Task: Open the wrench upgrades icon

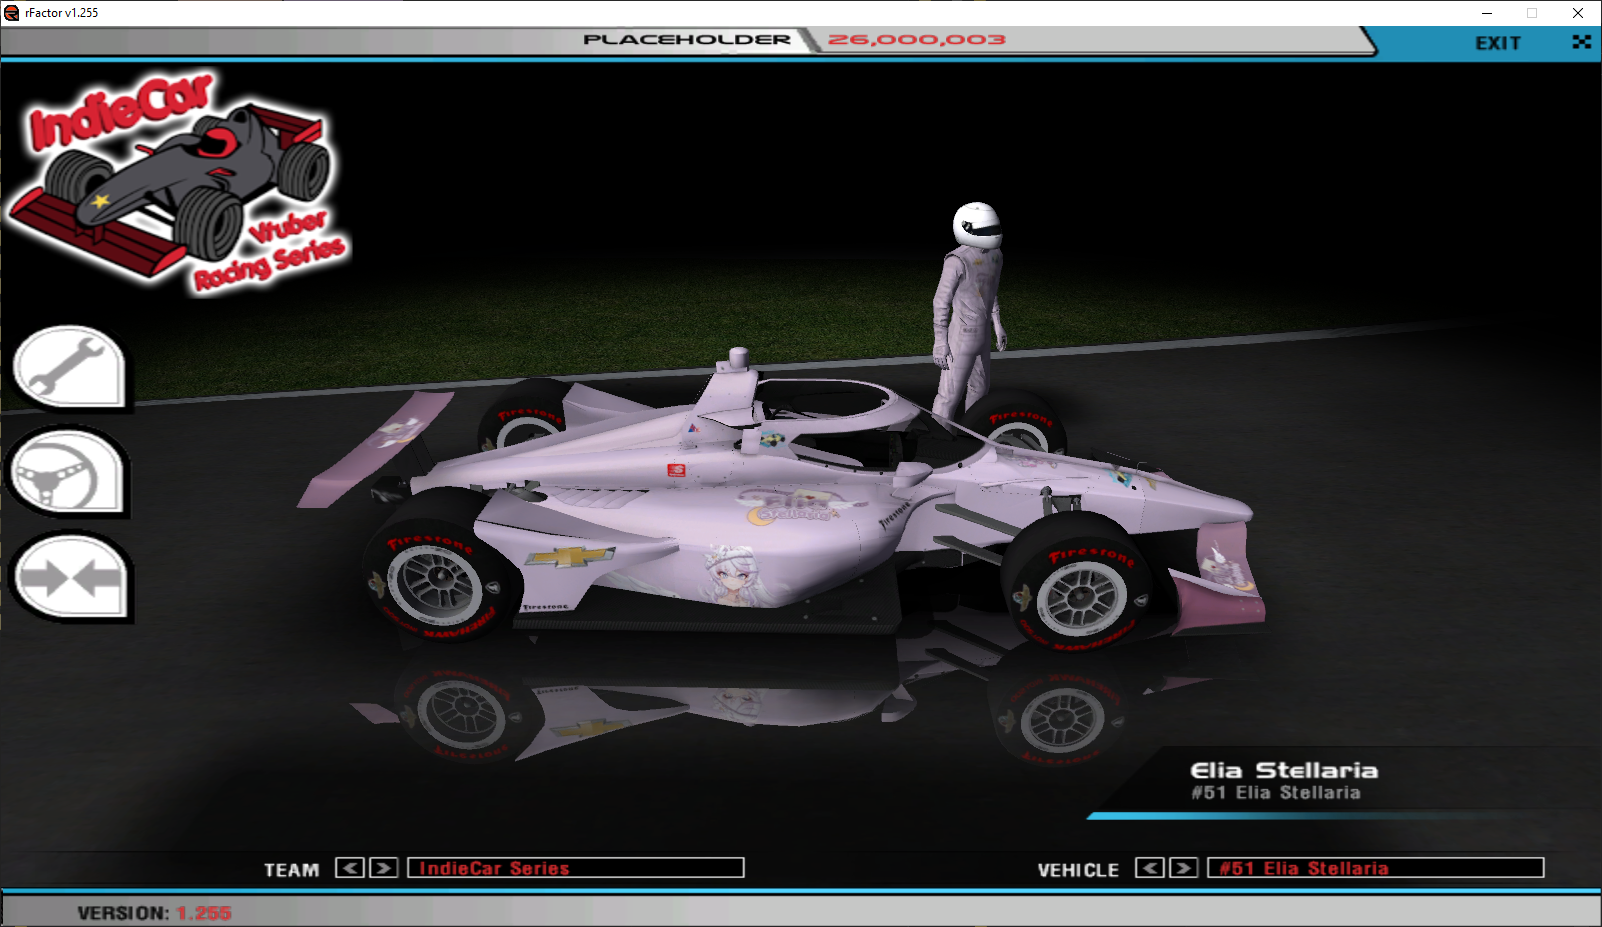Action: point(68,367)
